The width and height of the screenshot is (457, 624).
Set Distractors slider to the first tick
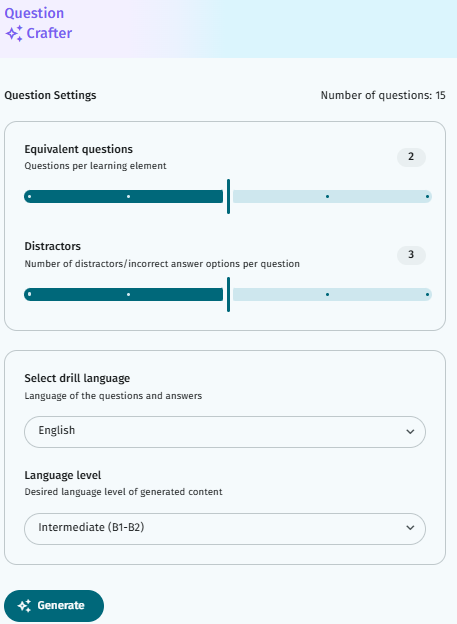point(29,294)
